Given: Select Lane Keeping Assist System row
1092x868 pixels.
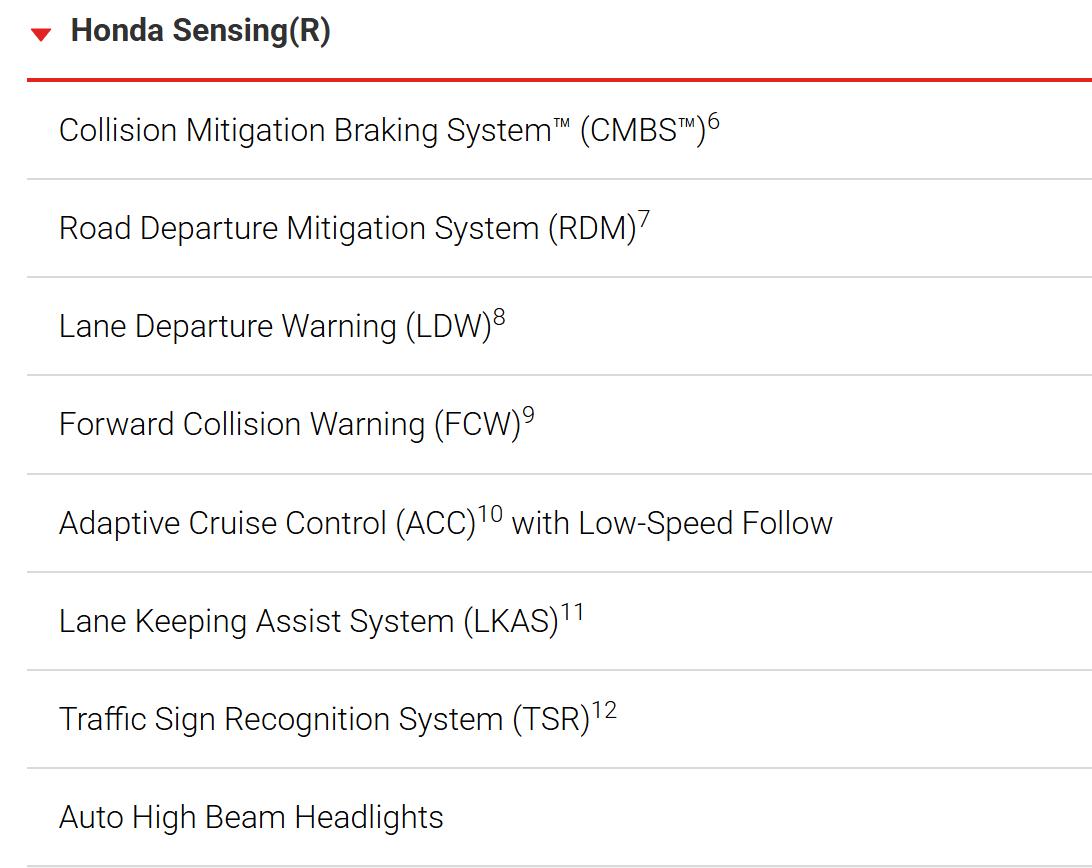Looking at the screenshot, I should (559, 621).
